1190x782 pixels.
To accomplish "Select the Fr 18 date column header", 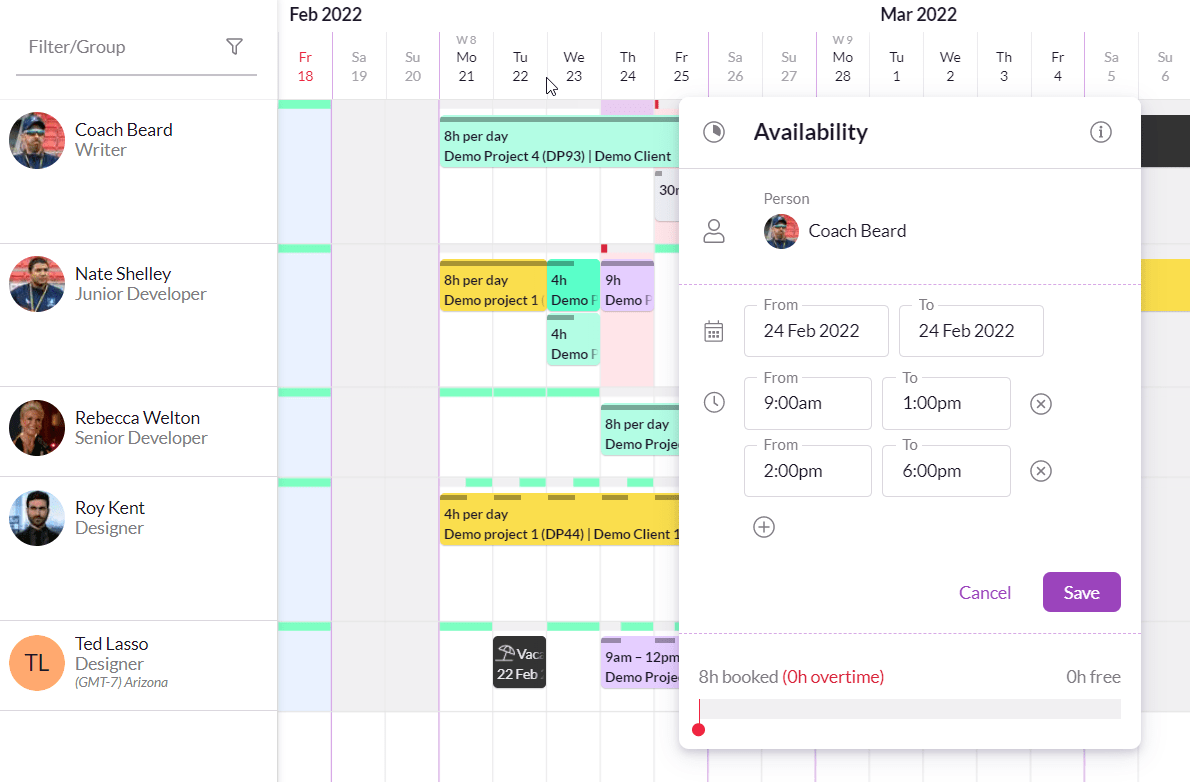I will click(x=304, y=64).
